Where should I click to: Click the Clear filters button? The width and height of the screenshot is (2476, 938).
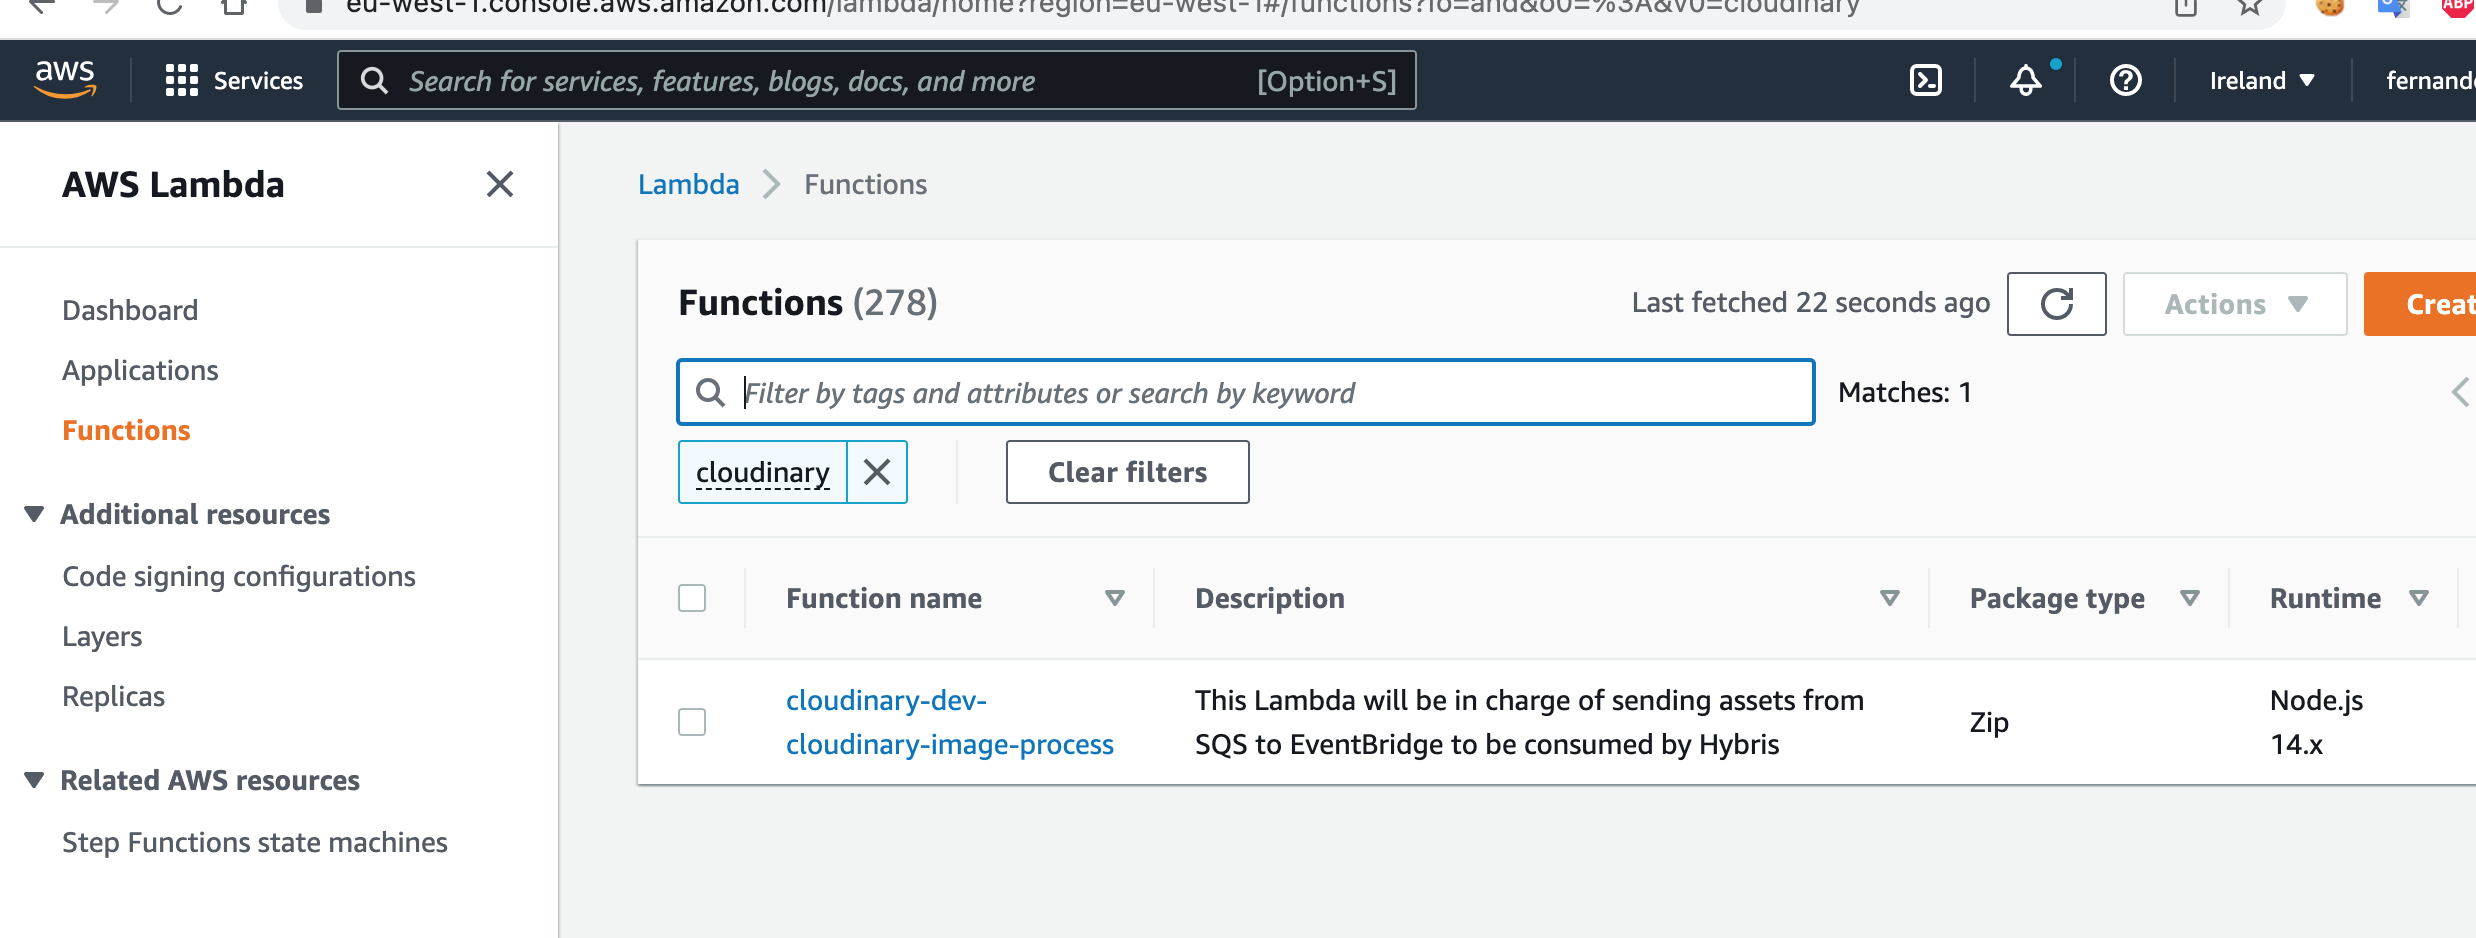(1127, 472)
